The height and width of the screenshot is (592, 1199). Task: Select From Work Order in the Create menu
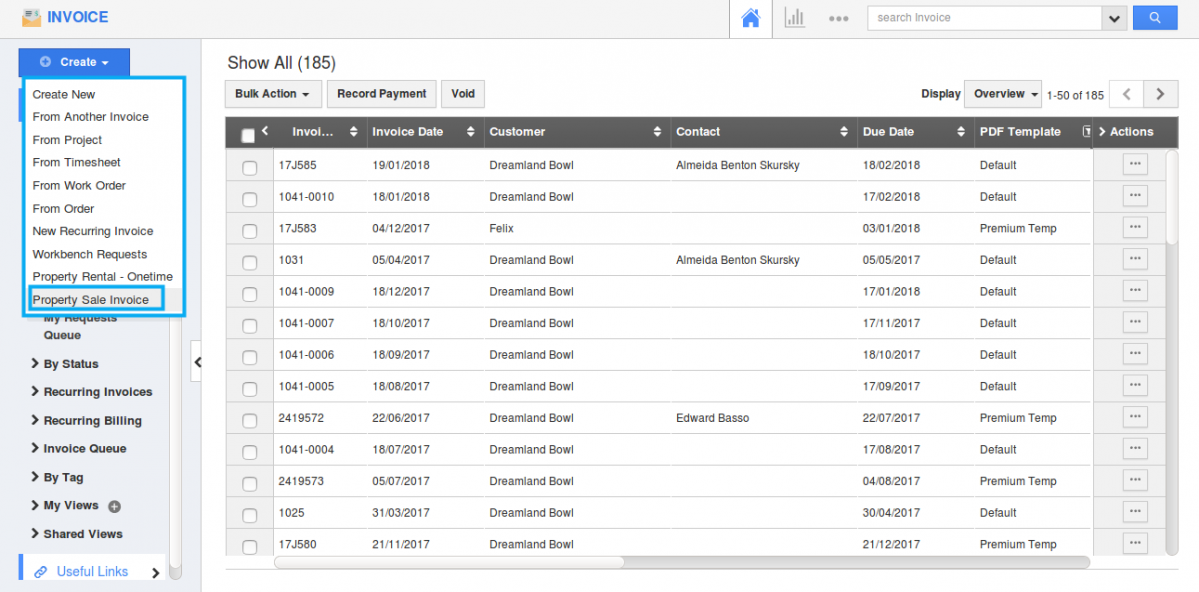79,185
